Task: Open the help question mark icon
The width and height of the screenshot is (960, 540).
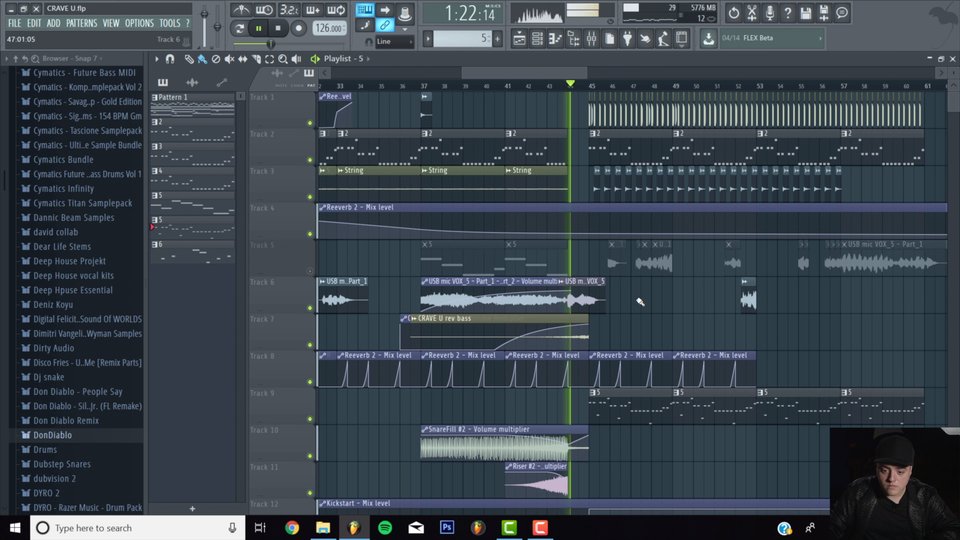Action: (x=788, y=13)
